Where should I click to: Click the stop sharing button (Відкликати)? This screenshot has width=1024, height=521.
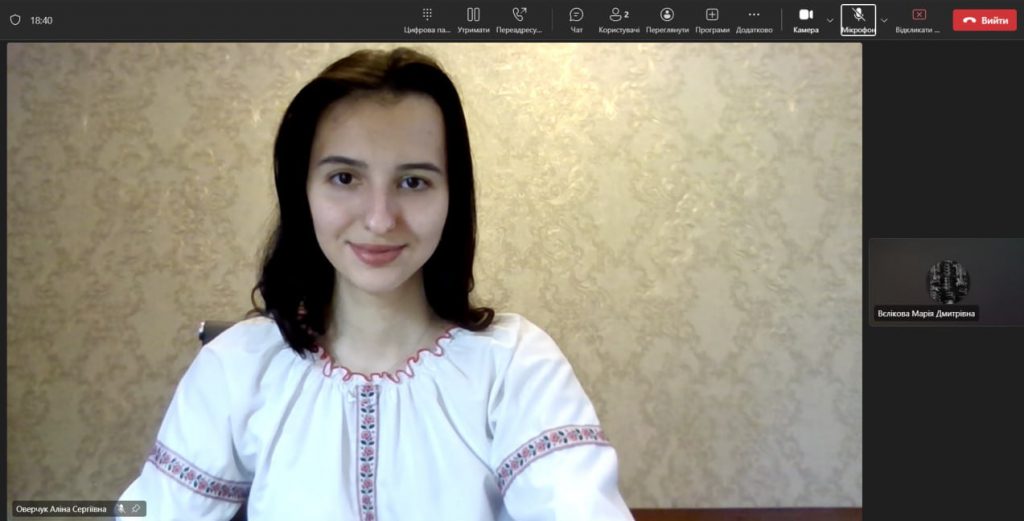pyautogui.click(x=918, y=19)
